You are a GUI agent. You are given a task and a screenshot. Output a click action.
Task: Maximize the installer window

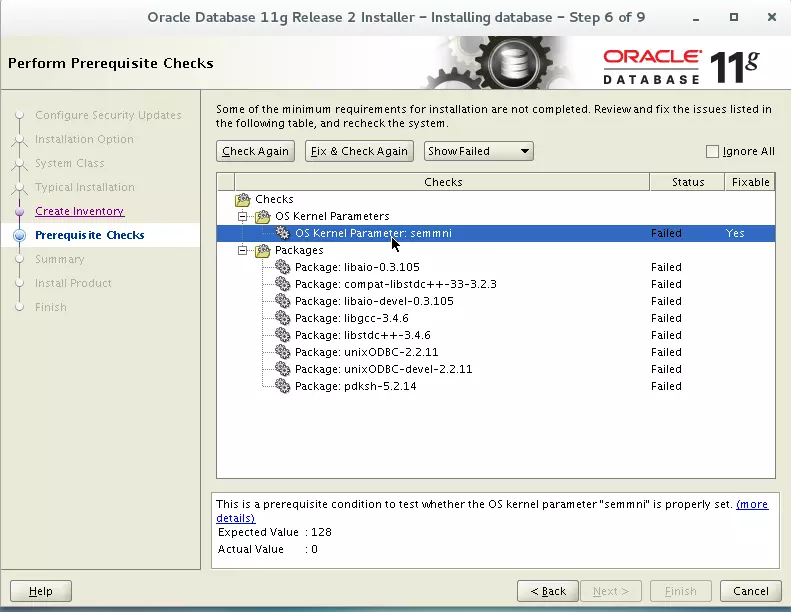(734, 17)
